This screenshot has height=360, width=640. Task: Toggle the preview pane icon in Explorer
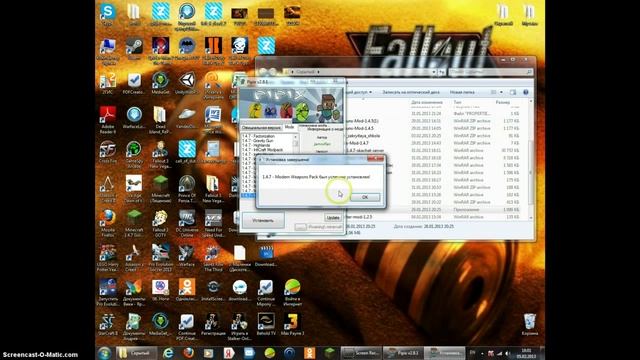[513, 92]
